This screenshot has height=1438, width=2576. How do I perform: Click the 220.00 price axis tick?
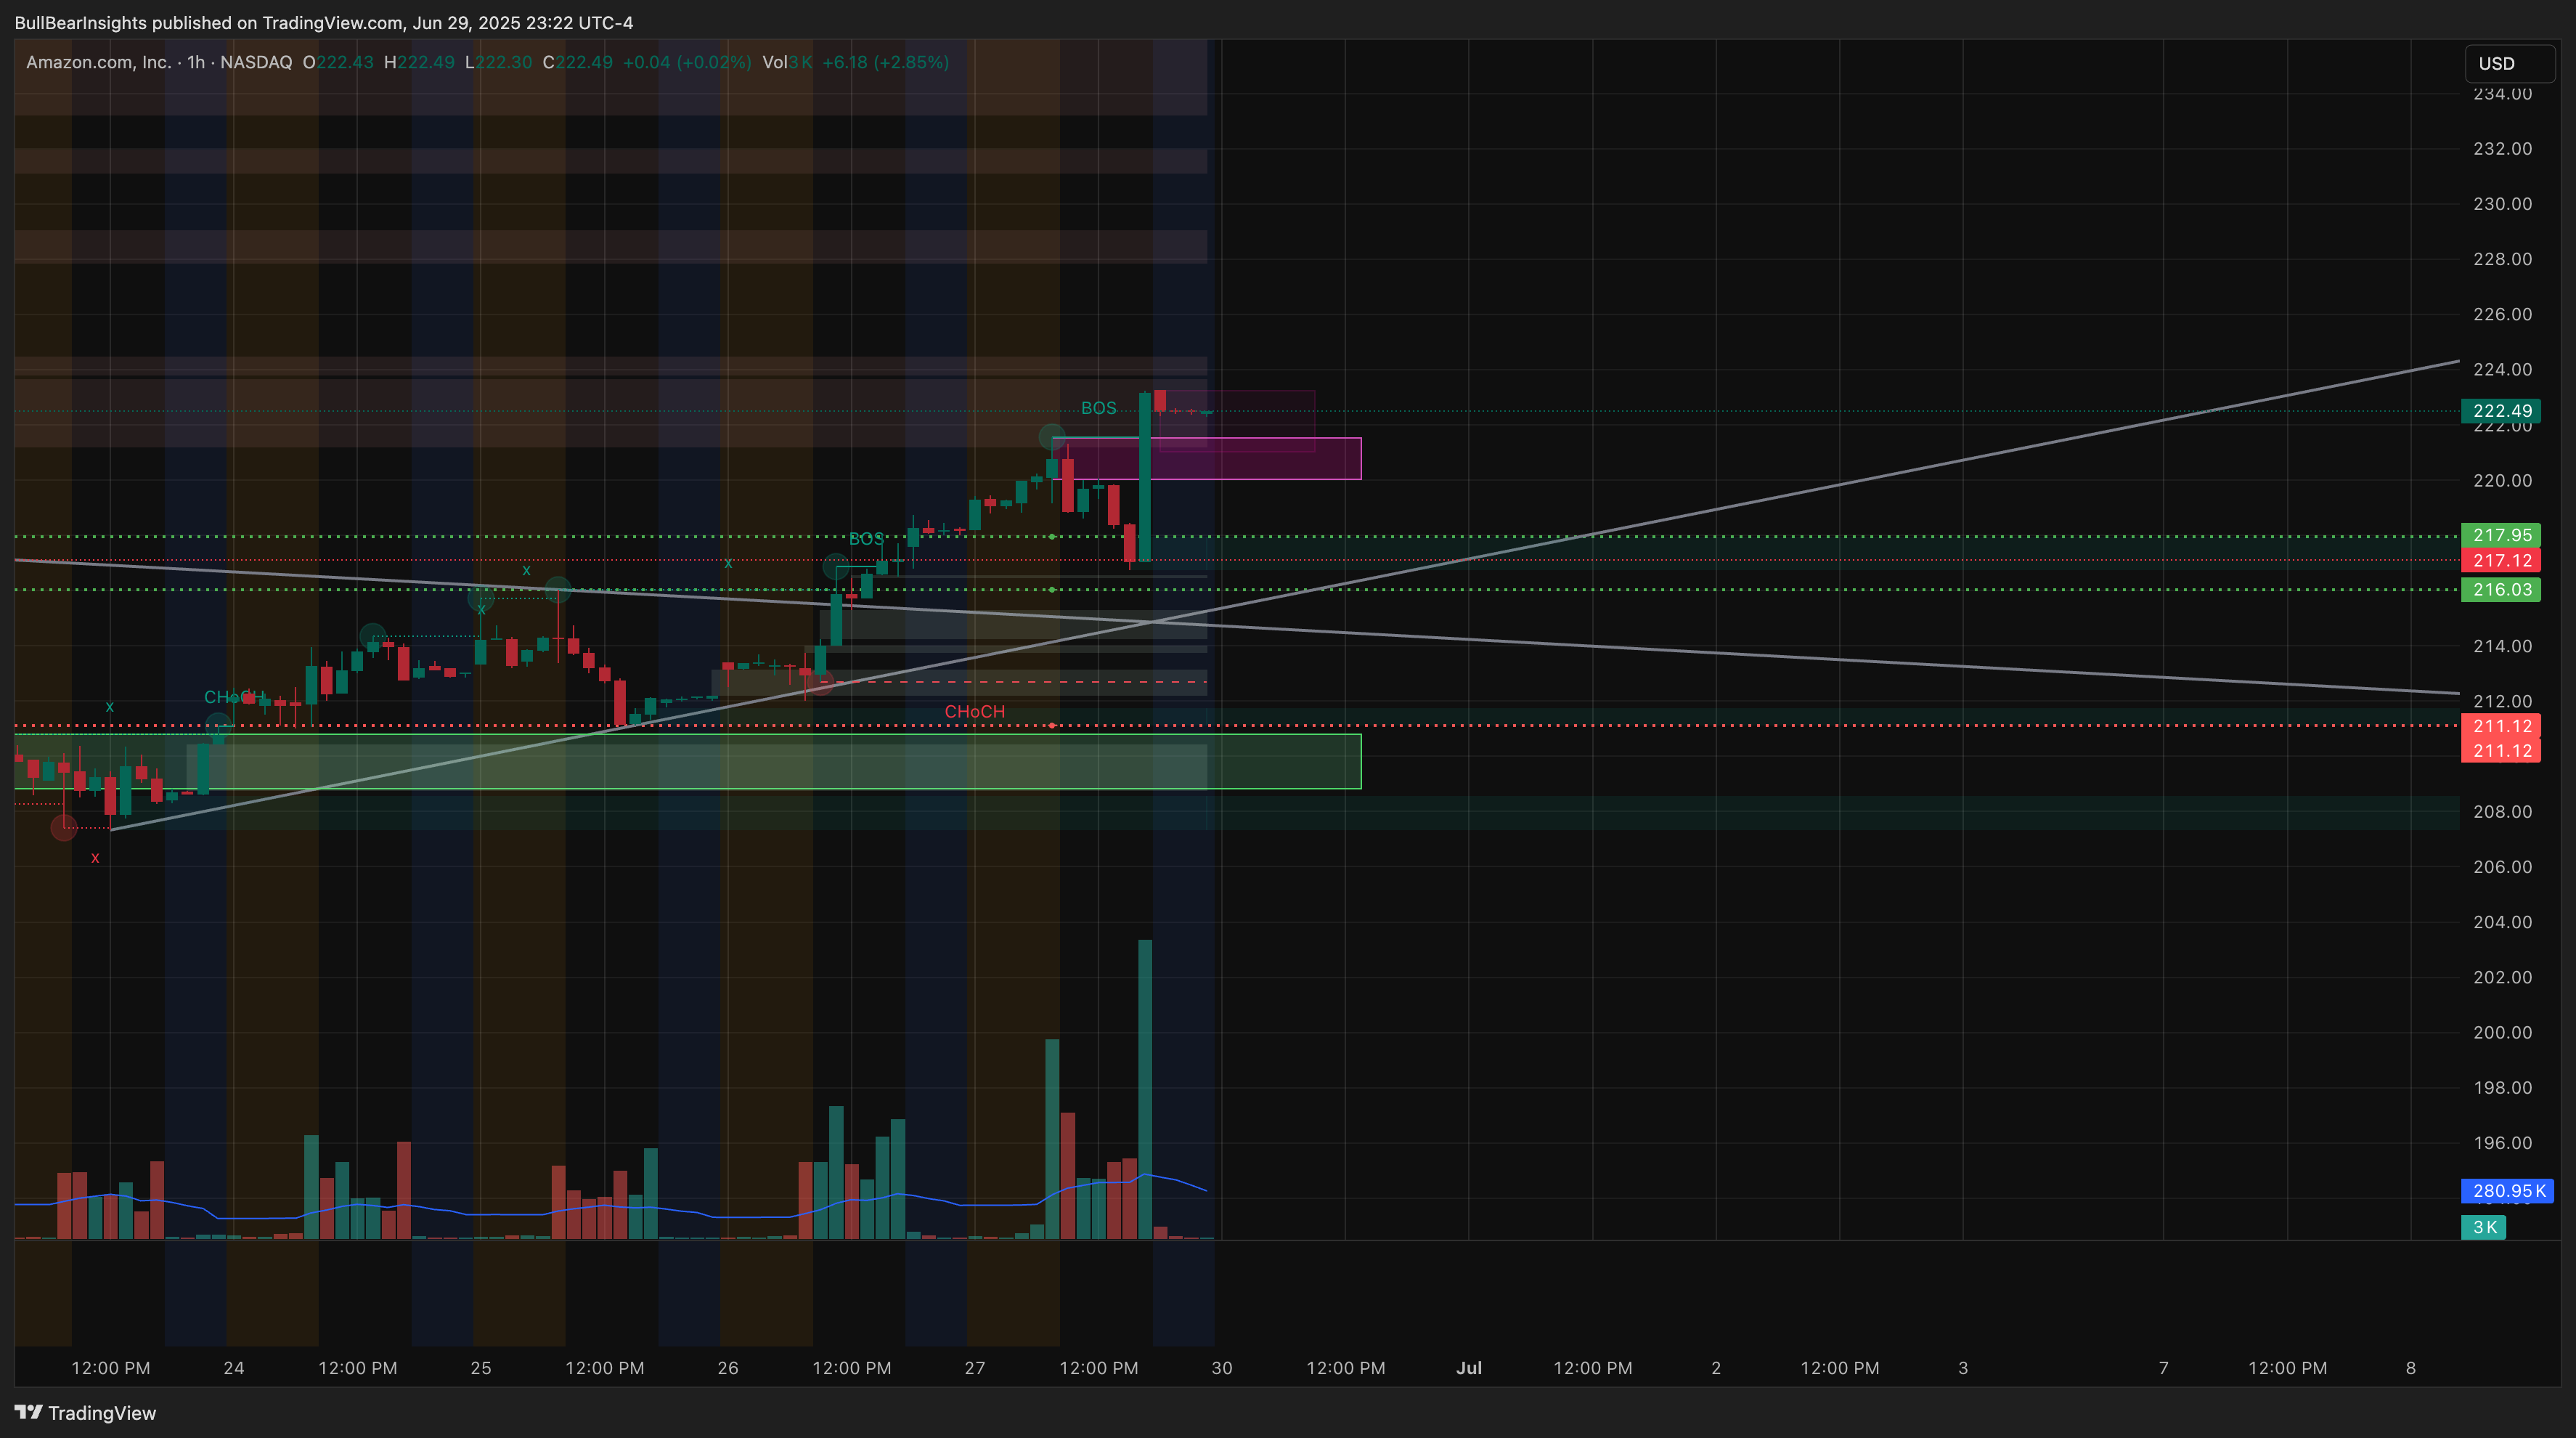[x=2502, y=480]
